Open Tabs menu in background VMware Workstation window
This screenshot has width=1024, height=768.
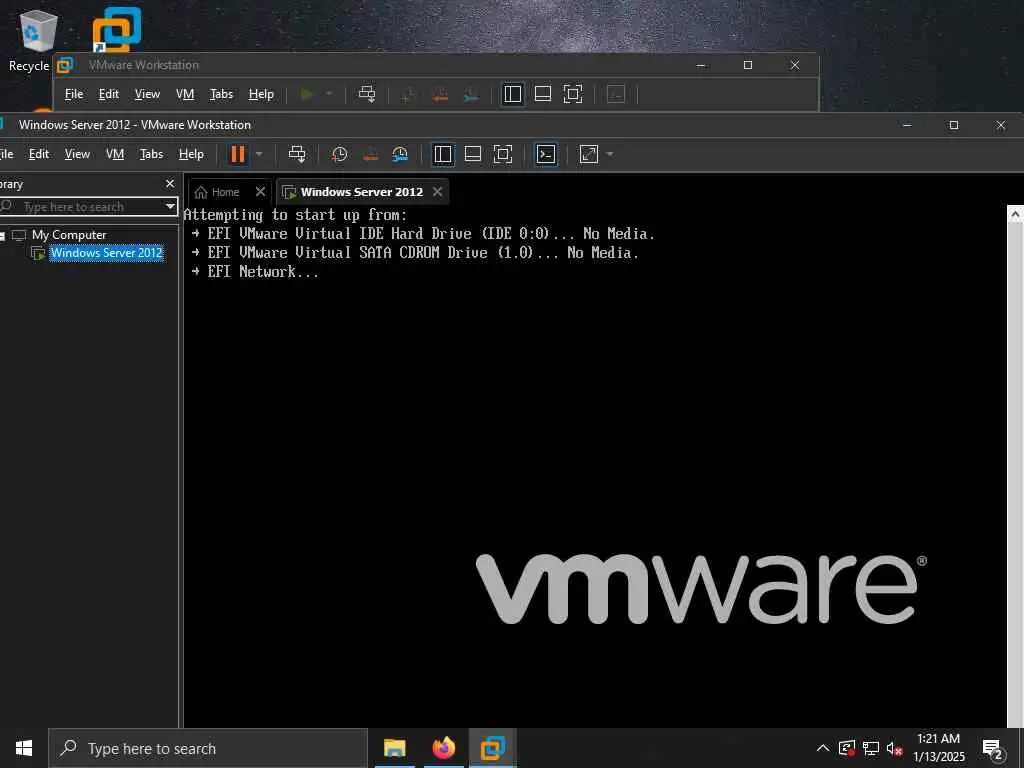pos(221,94)
